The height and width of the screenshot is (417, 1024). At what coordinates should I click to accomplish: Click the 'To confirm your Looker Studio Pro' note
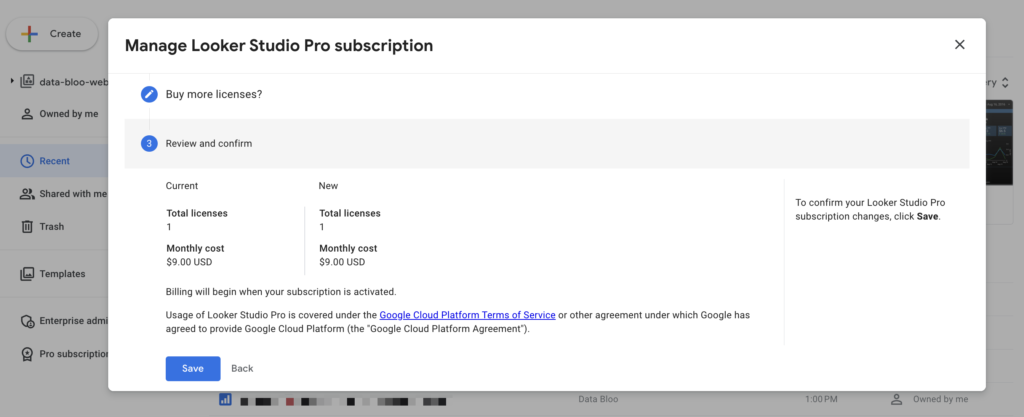871,209
